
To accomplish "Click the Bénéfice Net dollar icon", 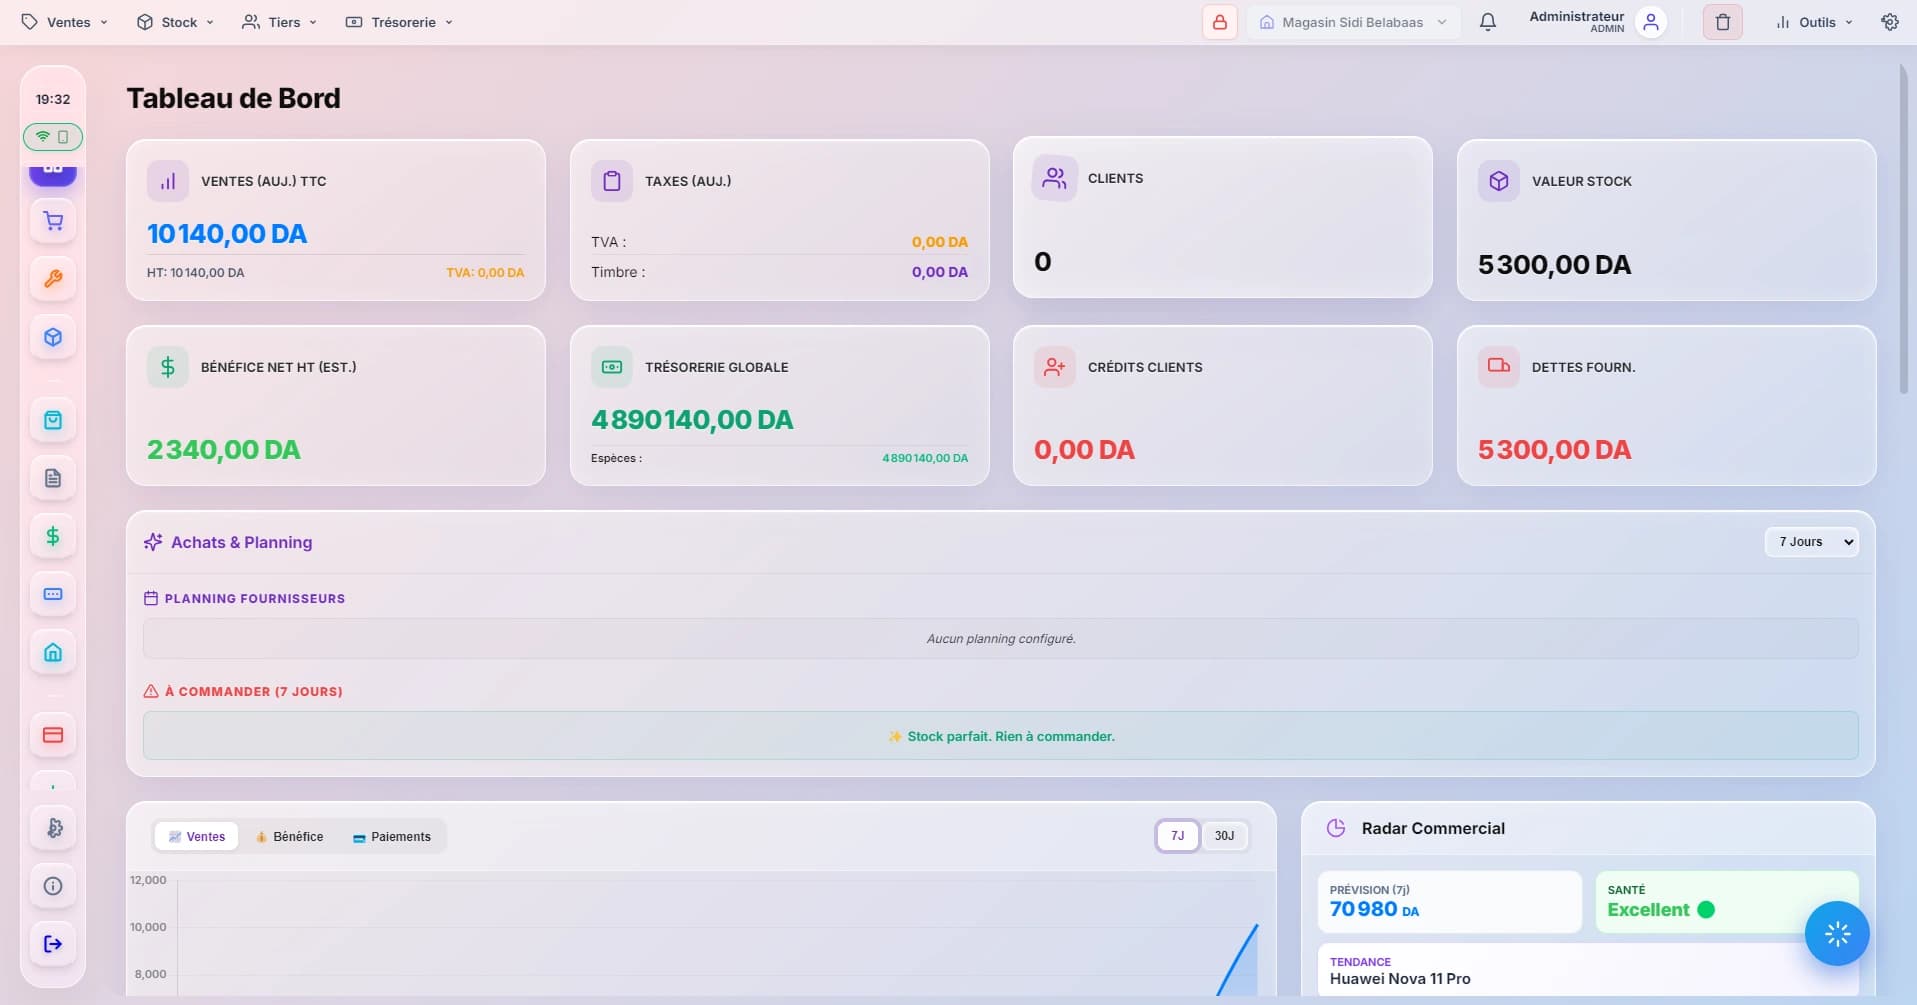I will (168, 367).
